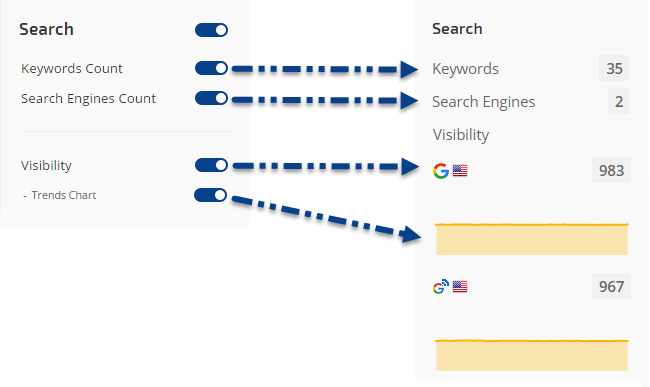The image size is (650, 387).
Task: Open the first visibility trends chart
Action: [532, 239]
